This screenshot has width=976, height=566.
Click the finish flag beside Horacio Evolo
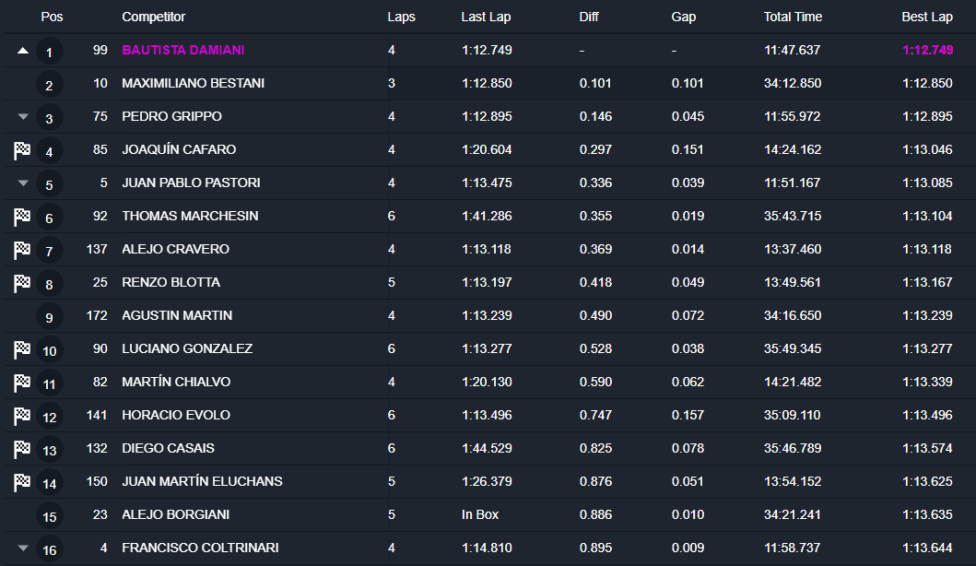22,415
